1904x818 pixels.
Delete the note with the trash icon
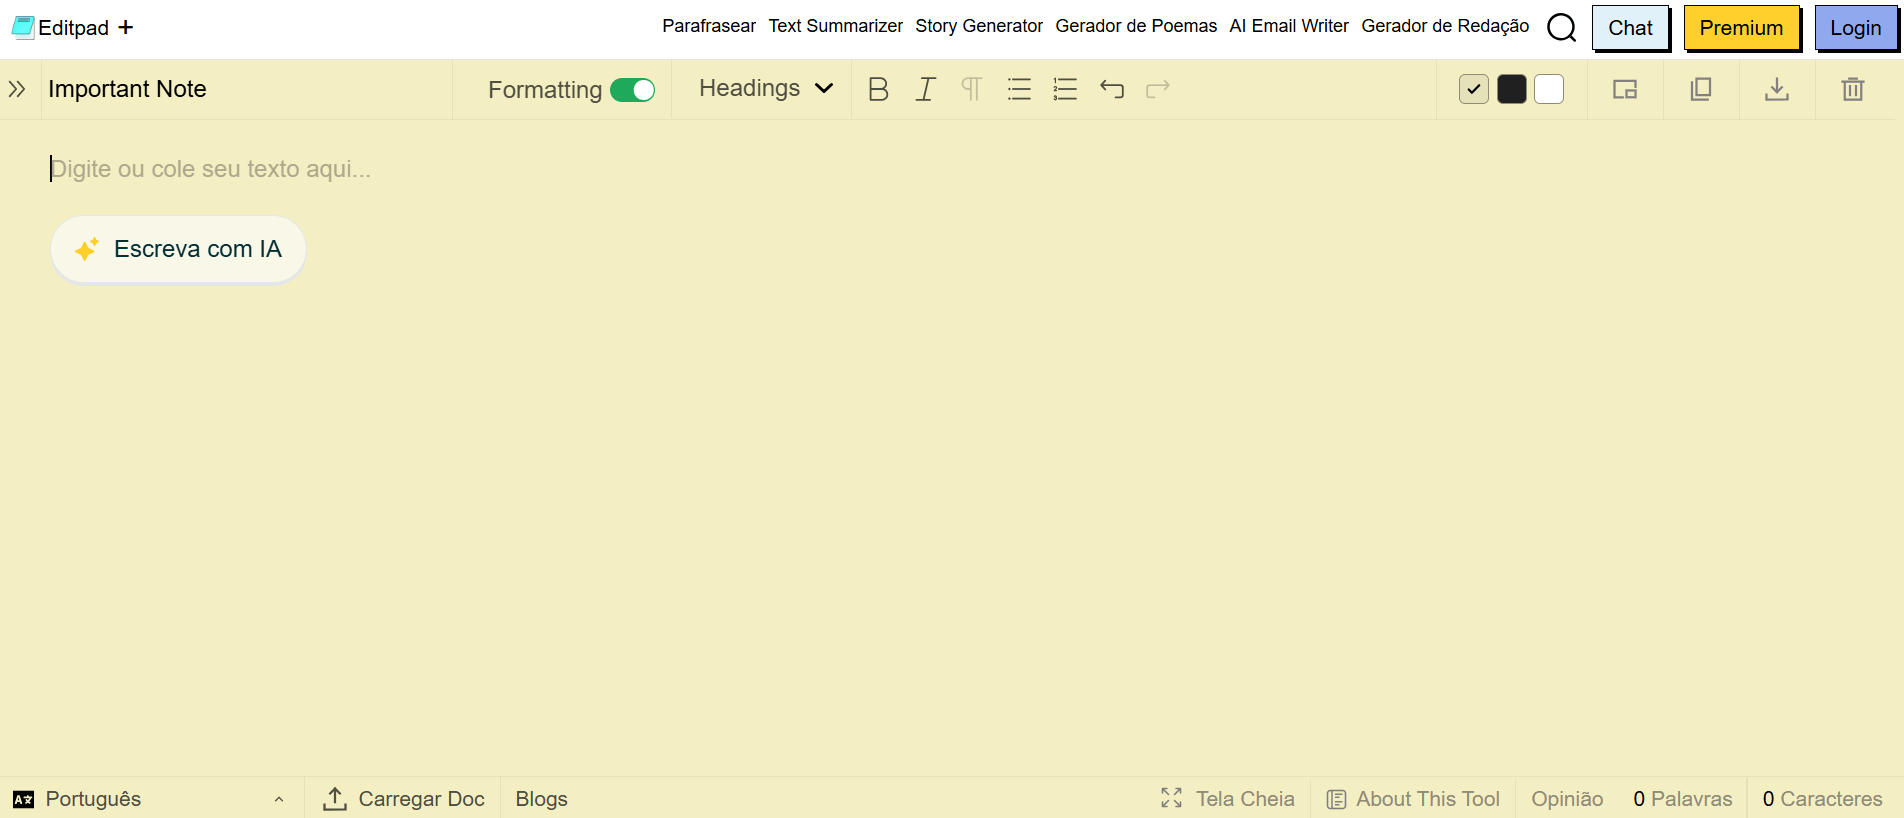[x=1853, y=89]
